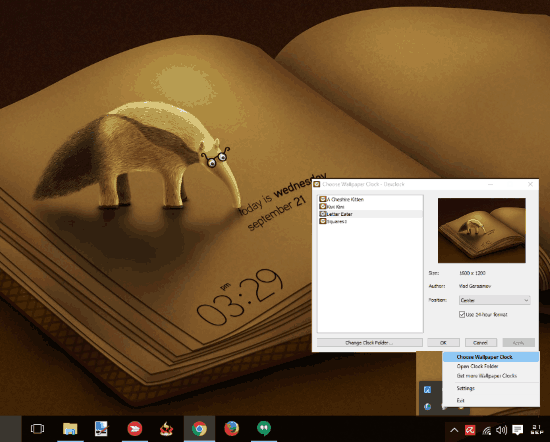
Task: Open Settings from the tray context menu
Action: 491,388
